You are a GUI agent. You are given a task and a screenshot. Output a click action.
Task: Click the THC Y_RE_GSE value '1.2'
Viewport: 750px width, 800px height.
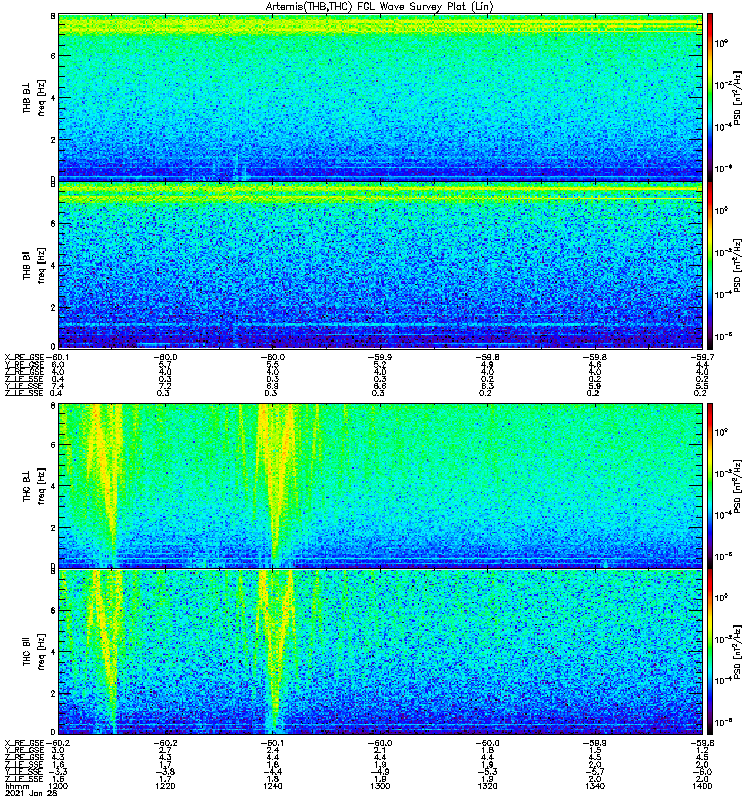(702, 750)
